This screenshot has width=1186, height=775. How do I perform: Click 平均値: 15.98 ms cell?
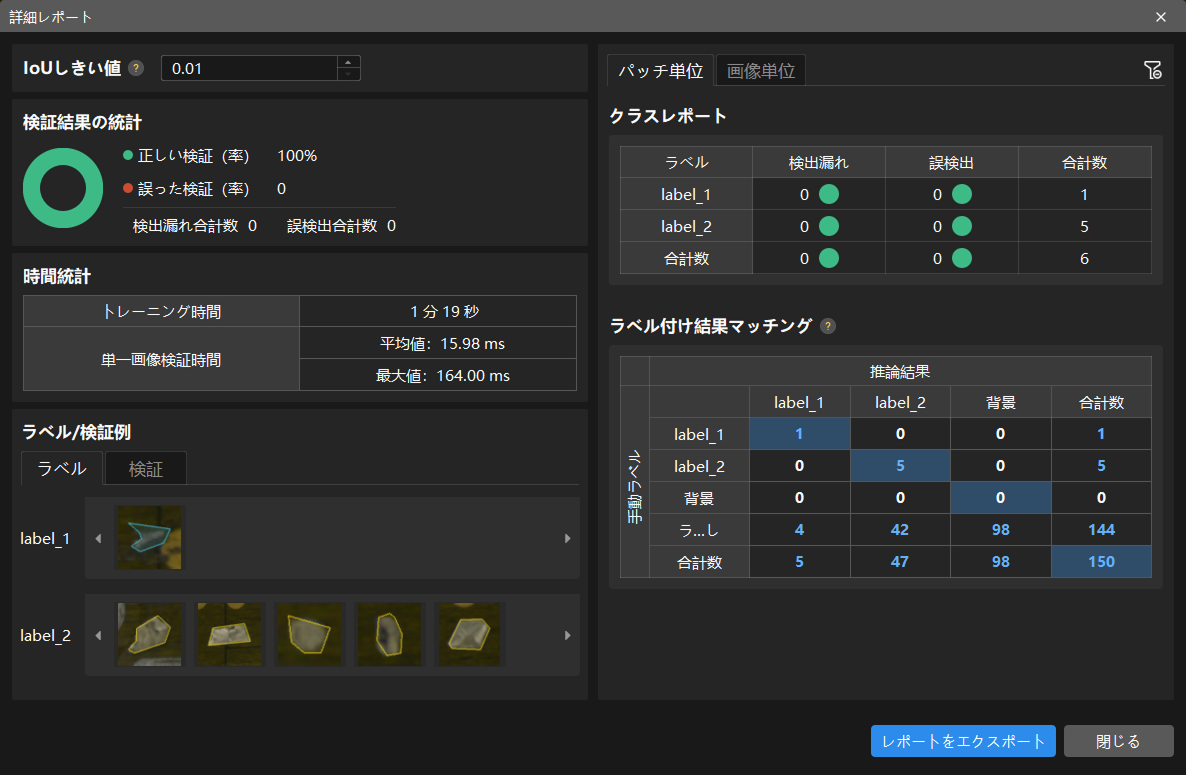coord(438,343)
